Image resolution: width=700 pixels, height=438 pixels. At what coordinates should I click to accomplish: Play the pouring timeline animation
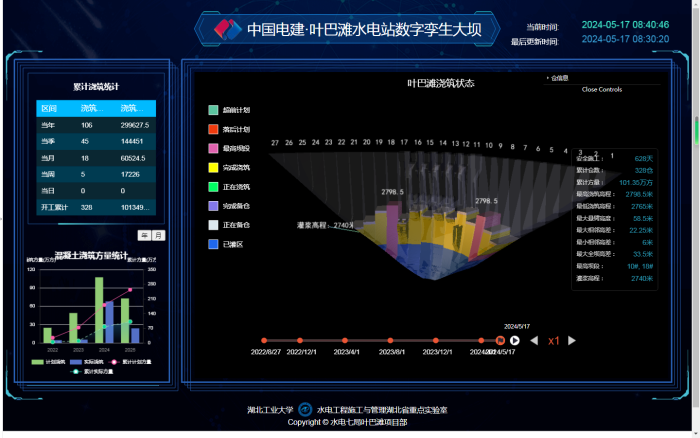coord(515,341)
